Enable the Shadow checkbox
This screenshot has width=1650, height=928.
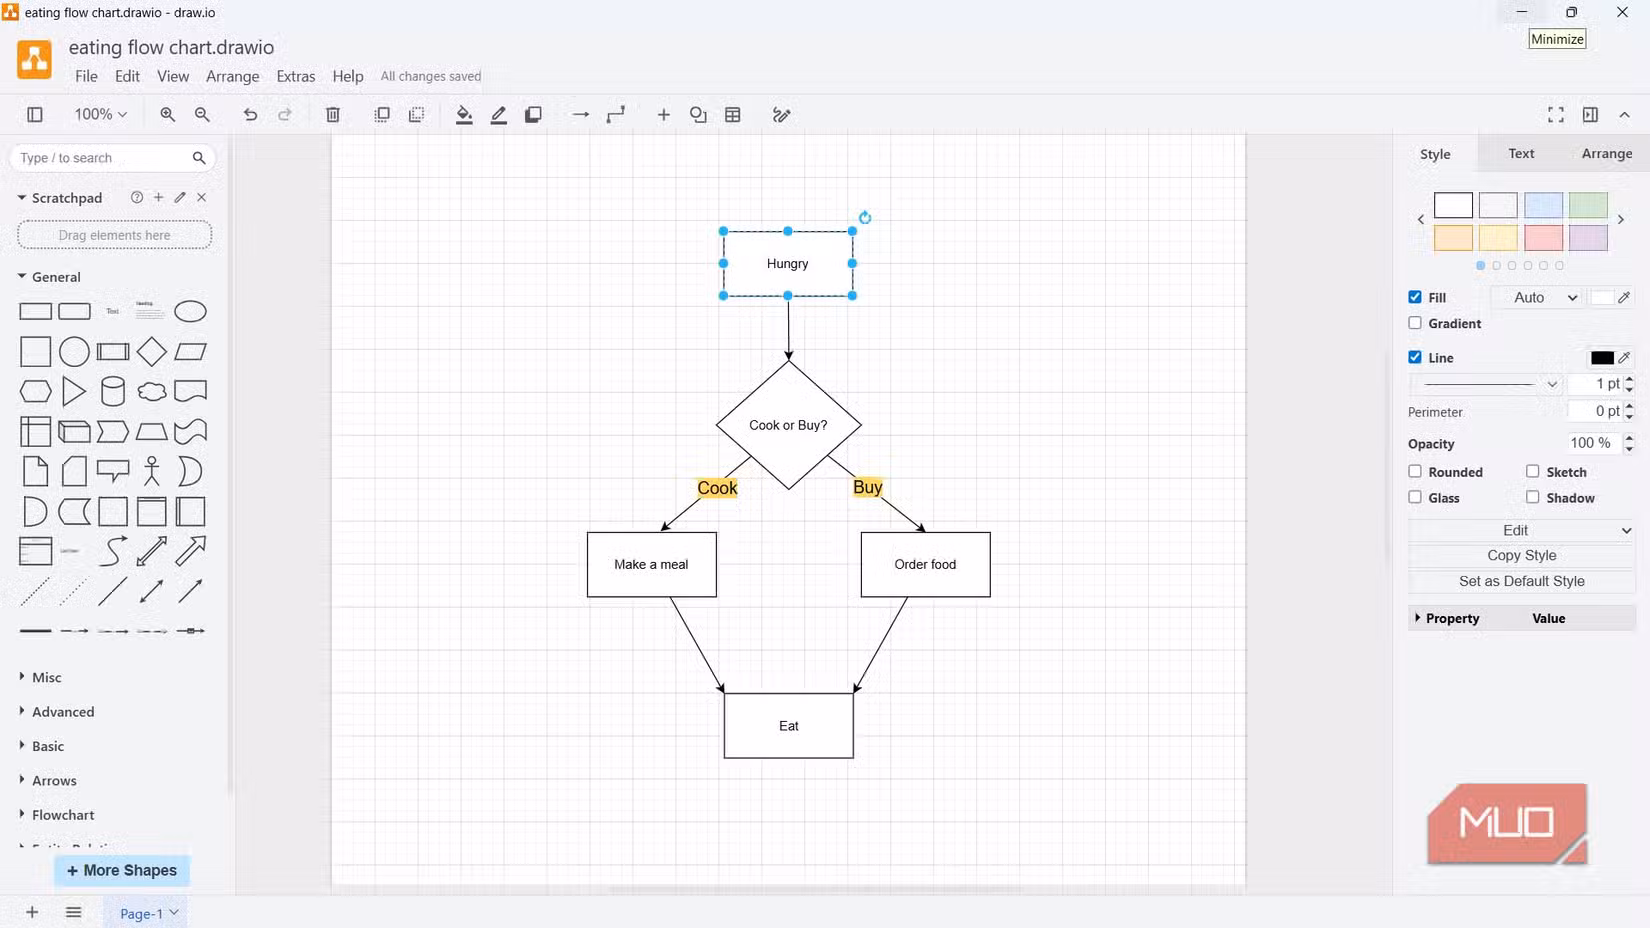(1532, 497)
